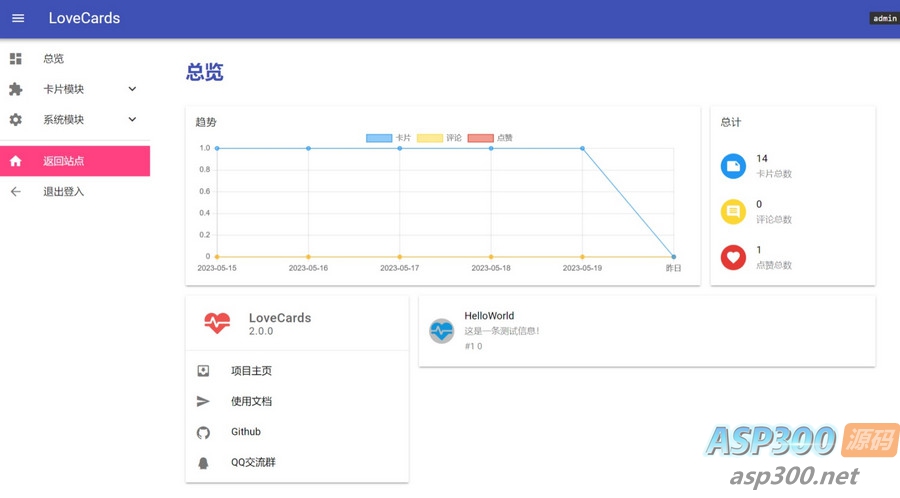Screen dimensions: 900x498
Task: Toggle 点赞 series in chart legend
Action: [x=491, y=138]
